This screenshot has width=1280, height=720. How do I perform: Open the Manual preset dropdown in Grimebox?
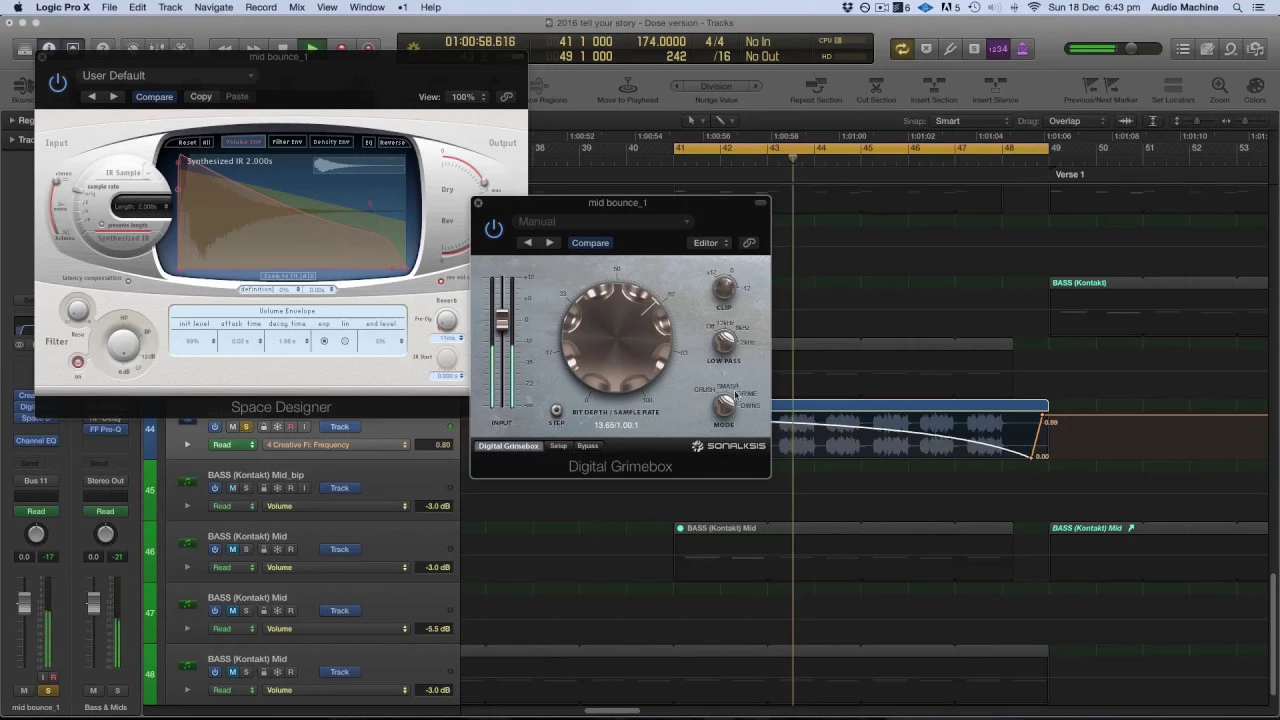click(603, 222)
